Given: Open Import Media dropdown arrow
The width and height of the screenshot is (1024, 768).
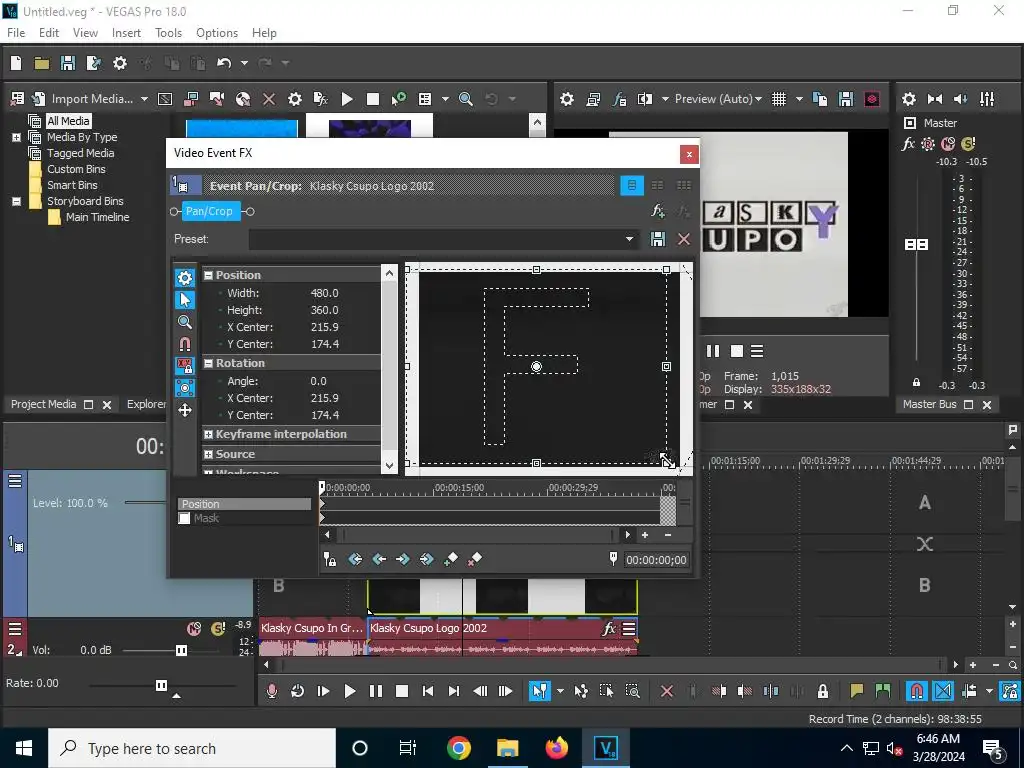Looking at the screenshot, I should 144,99.
